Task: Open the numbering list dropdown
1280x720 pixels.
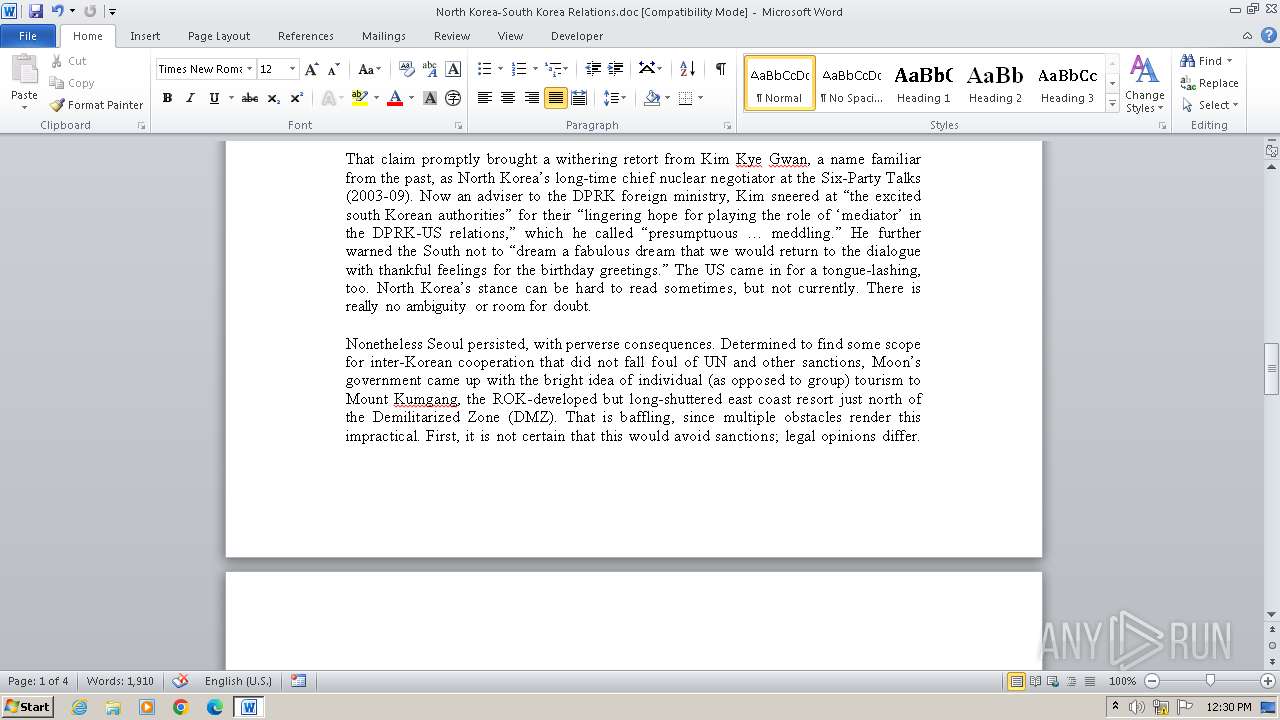Action: pos(534,69)
